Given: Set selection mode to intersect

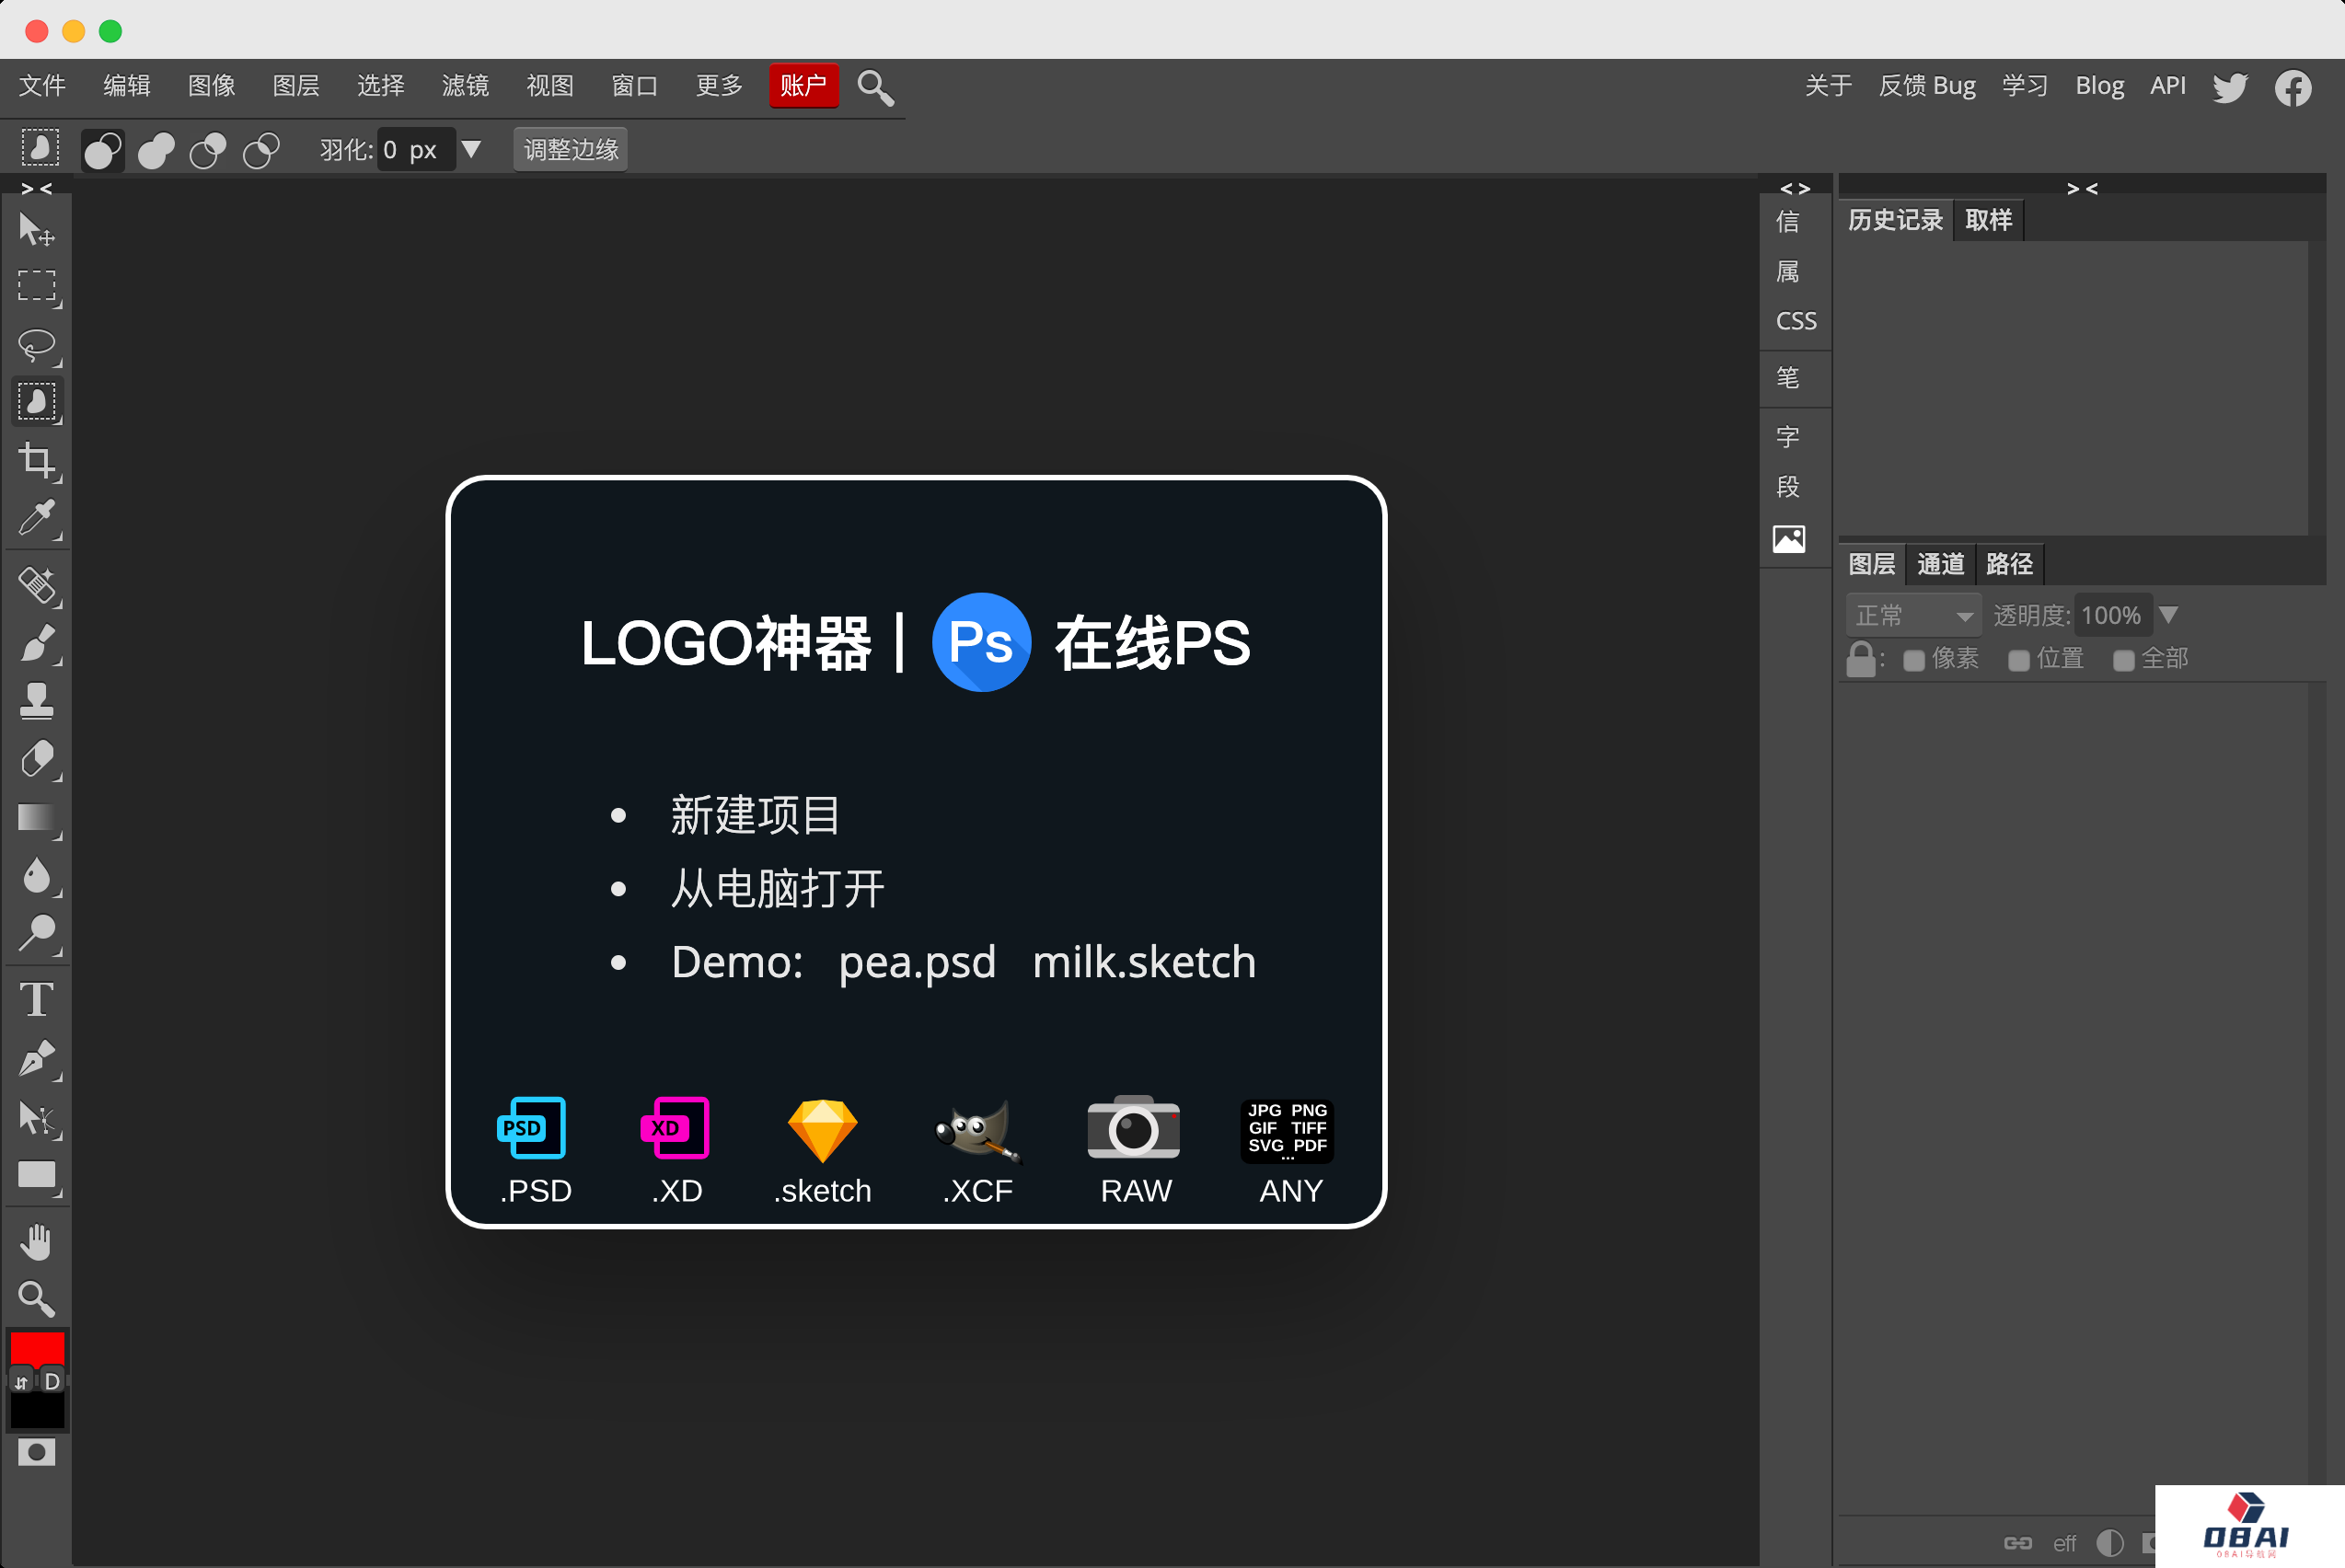Looking at the screenshot, I should pyautogui.click(x=261, y=150).
